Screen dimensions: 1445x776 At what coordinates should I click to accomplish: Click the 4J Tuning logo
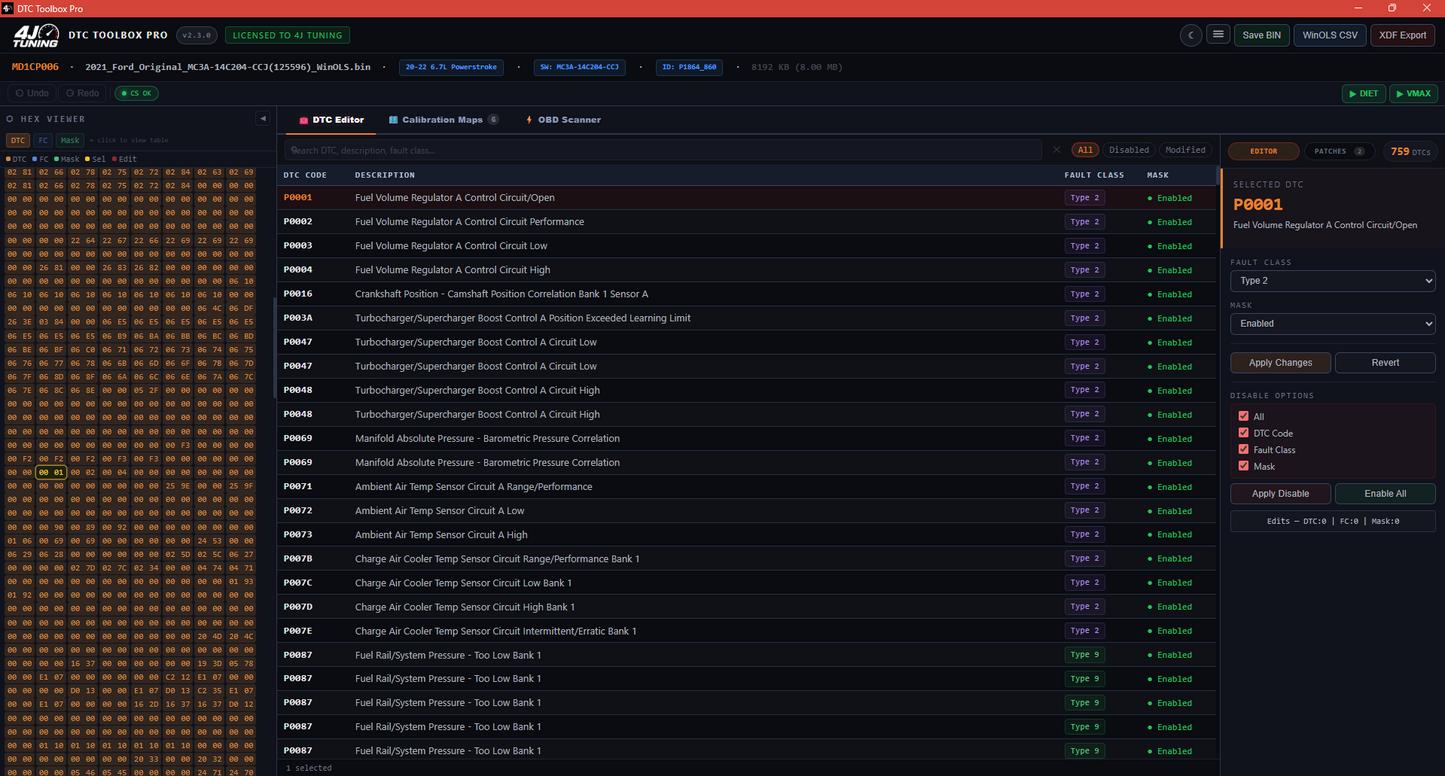point(35,36)
